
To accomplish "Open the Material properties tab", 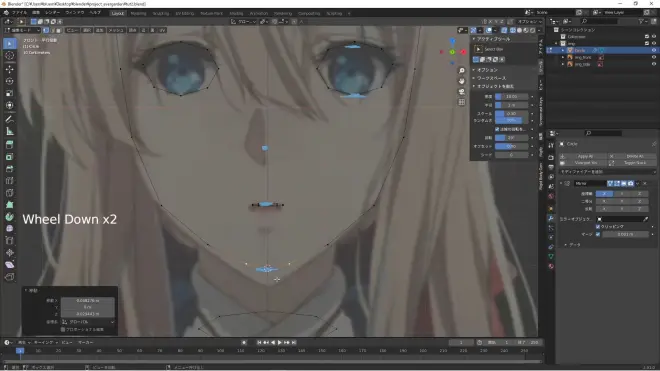I will click(551, 266).
